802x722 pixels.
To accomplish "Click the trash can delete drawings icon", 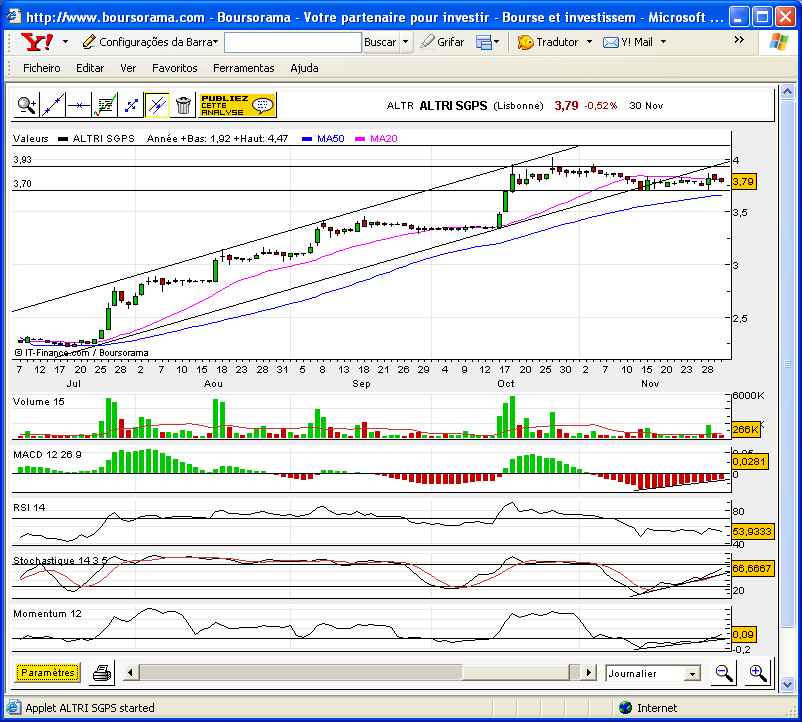I will coord(183,105).
